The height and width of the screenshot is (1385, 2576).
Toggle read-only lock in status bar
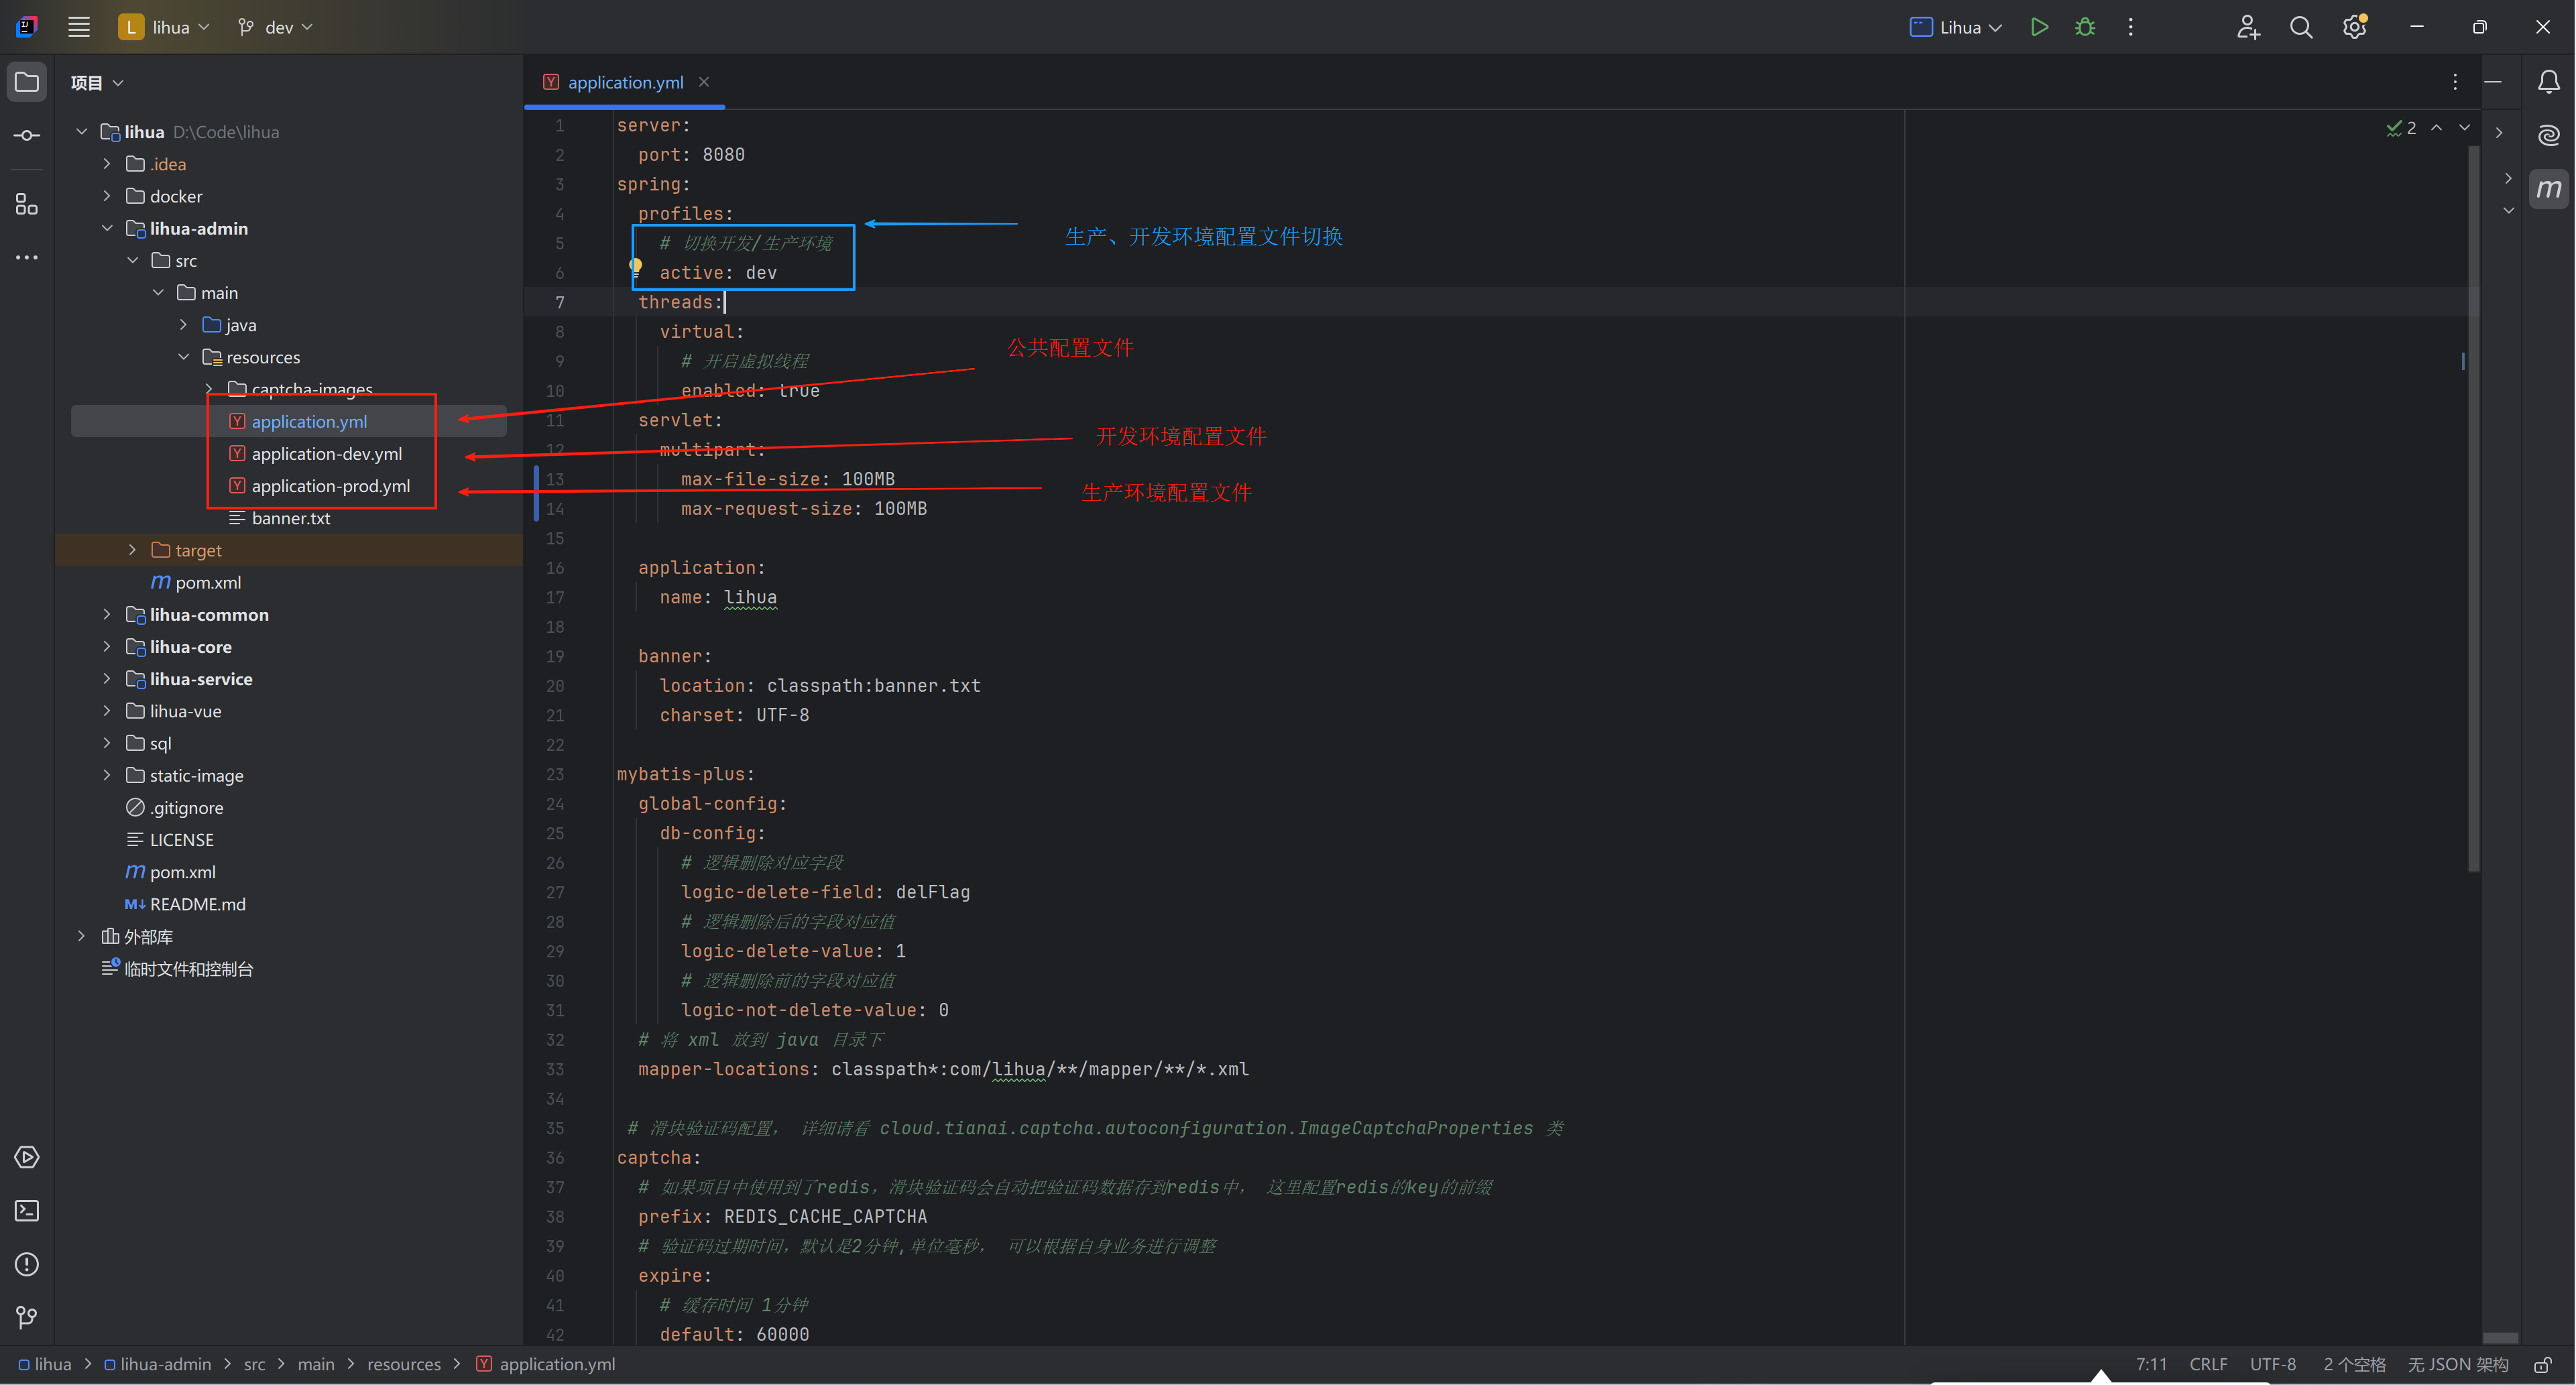2543,1365
